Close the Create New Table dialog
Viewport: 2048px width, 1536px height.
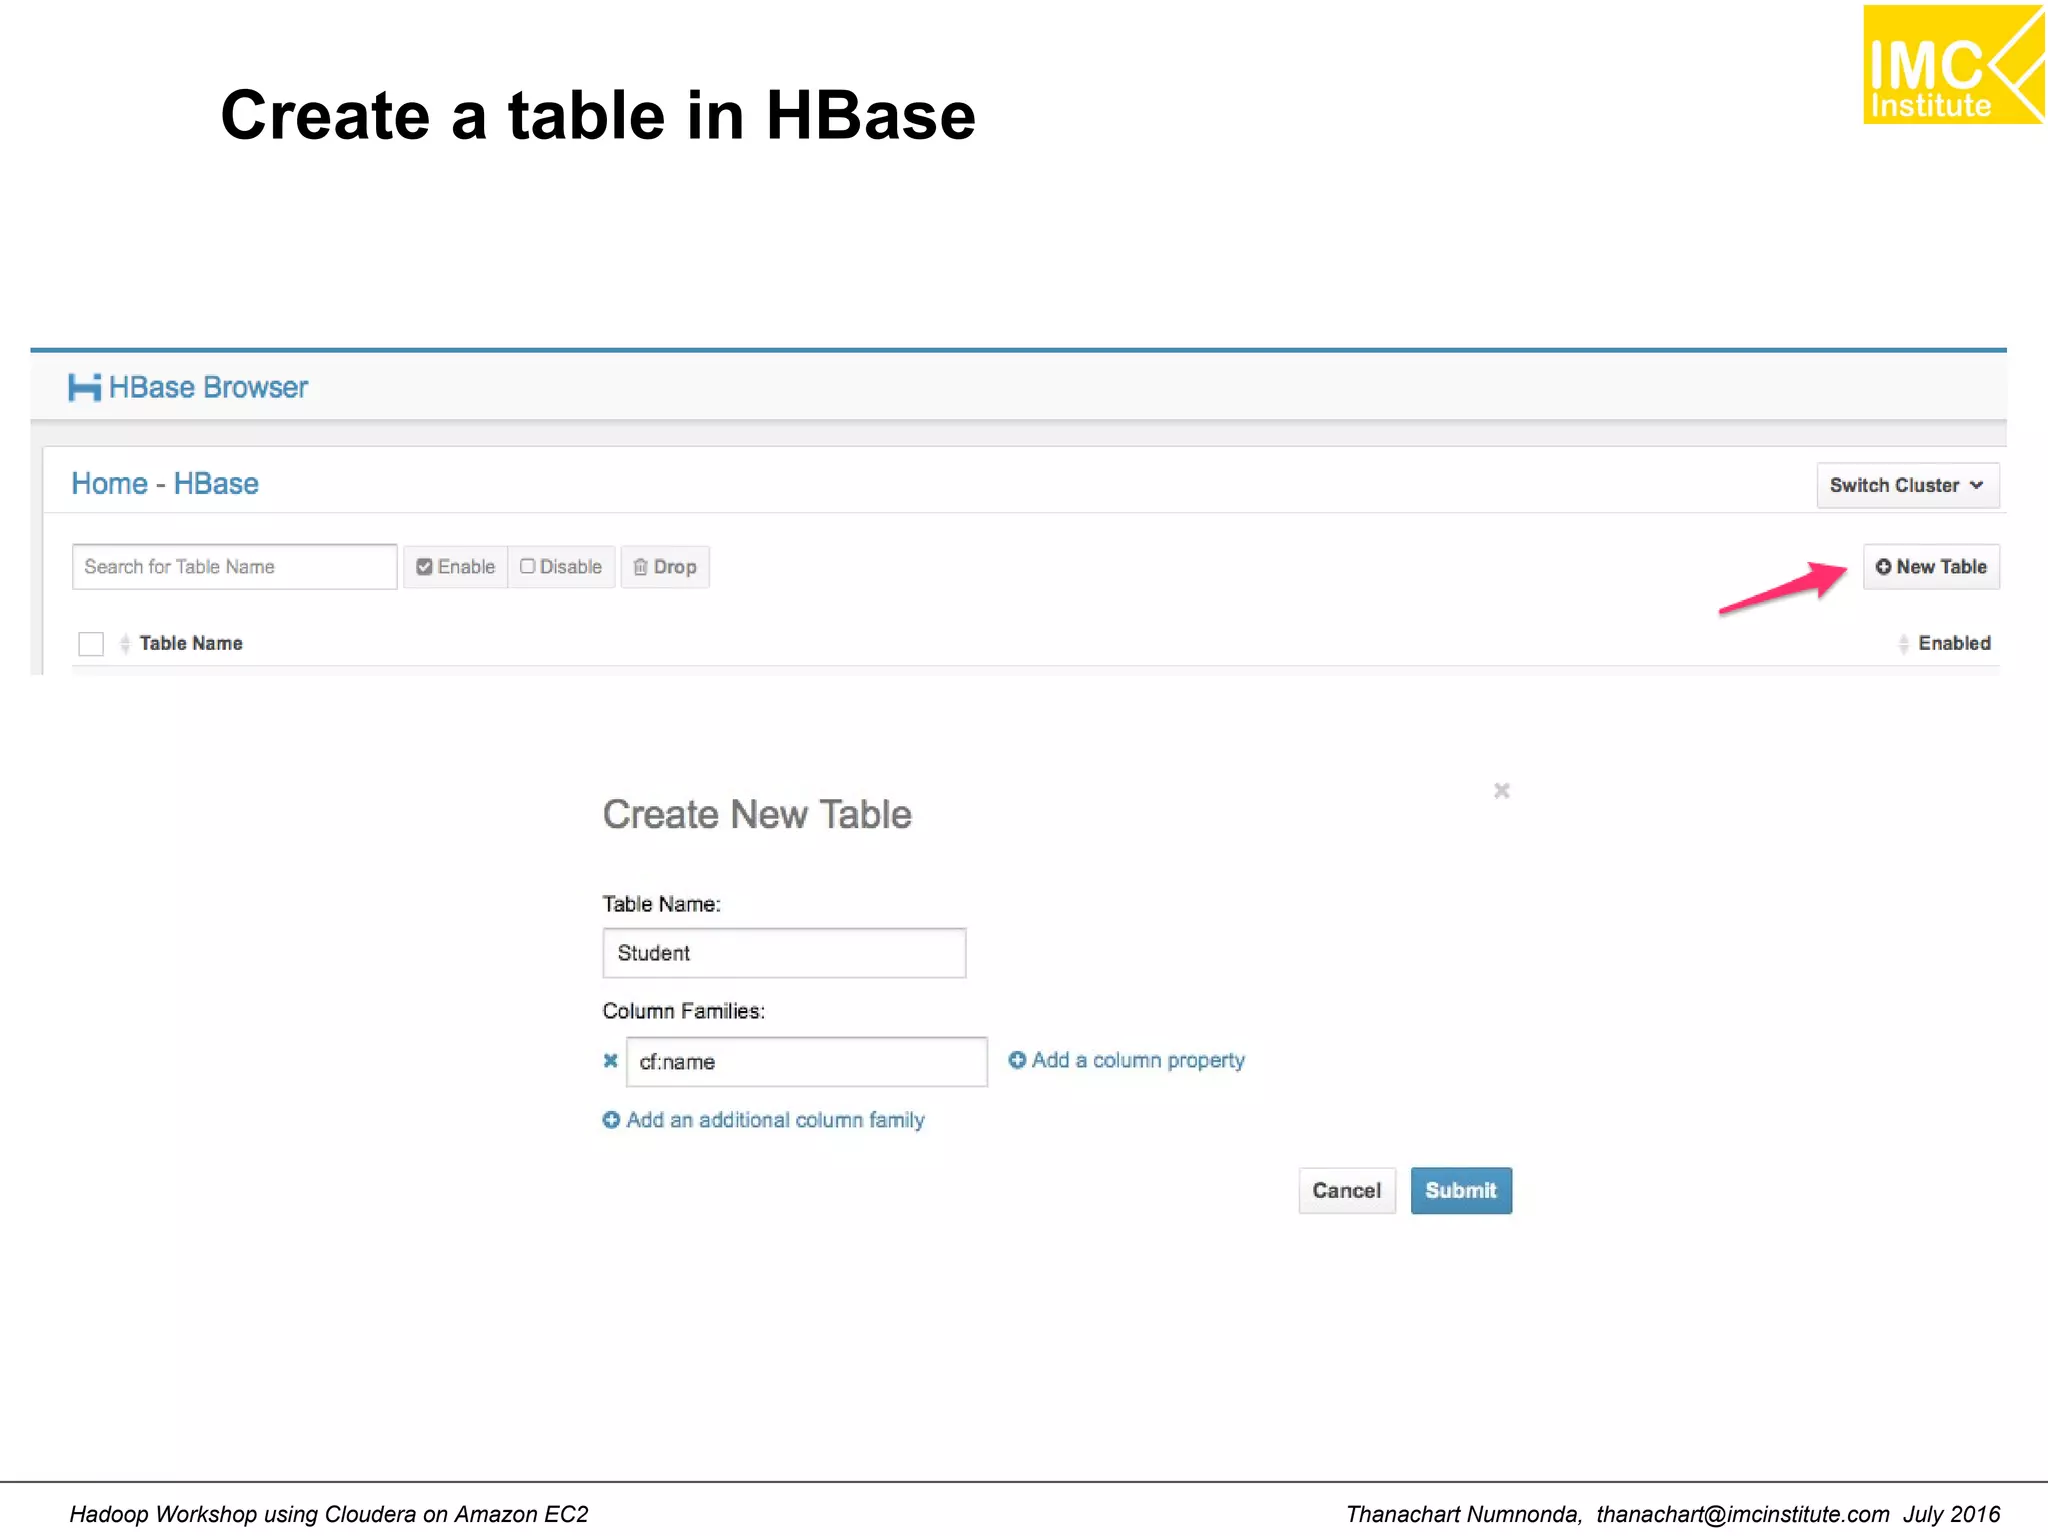tap(1501, 791)
